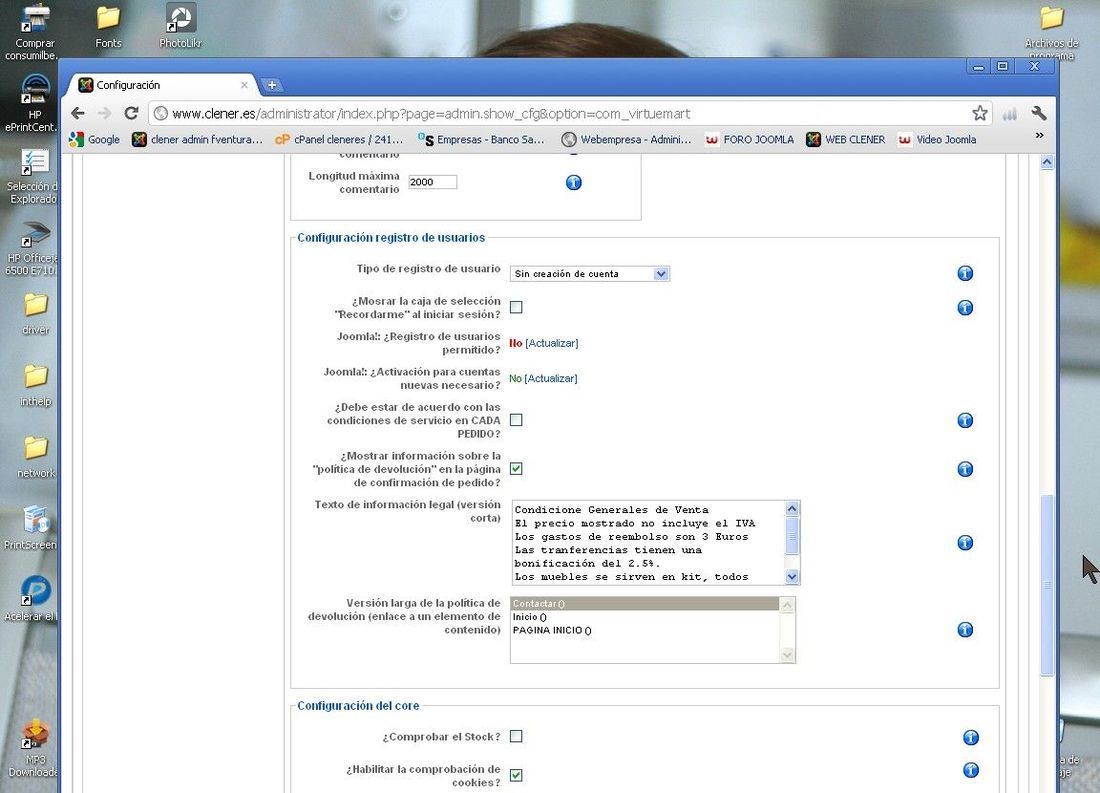Select the Configuración browser tab
1100x793 pixels.
tap(161, 85)
